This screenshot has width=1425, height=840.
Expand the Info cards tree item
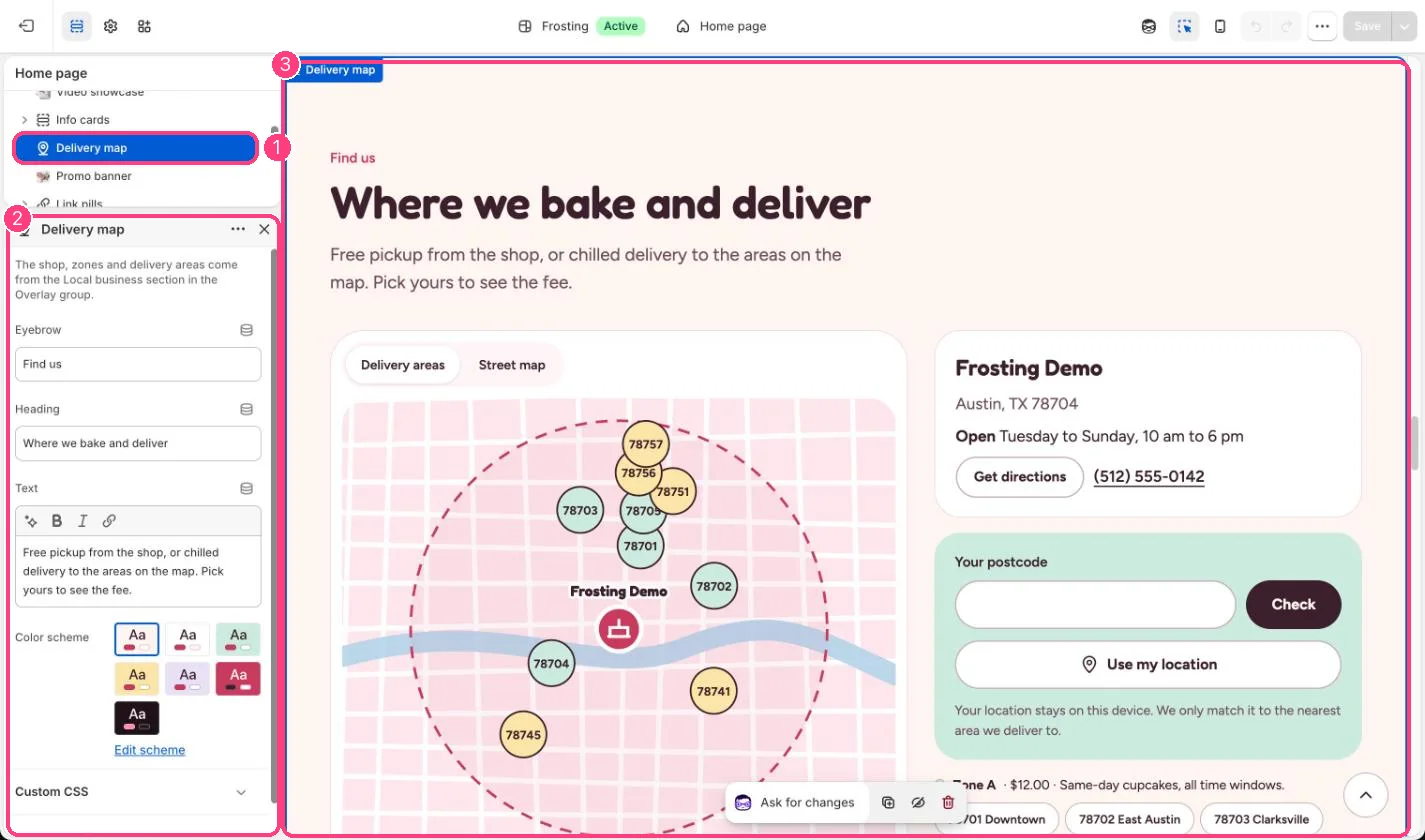tap(24, 120)
